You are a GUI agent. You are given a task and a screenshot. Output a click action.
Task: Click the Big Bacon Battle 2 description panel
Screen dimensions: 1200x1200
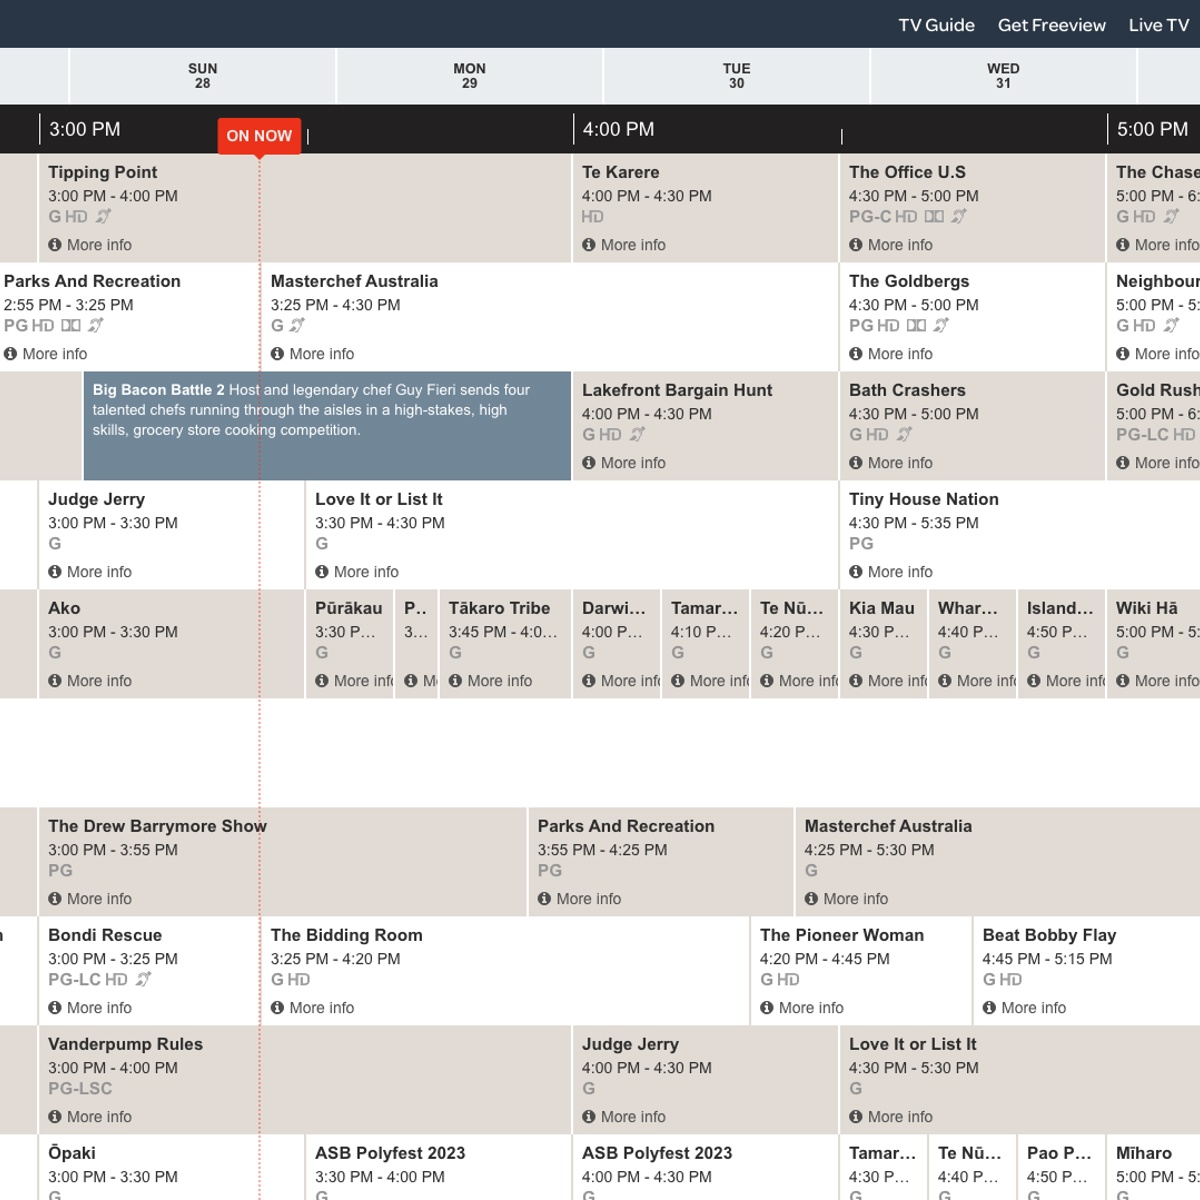pyautogui.click(x=327, y=426)
